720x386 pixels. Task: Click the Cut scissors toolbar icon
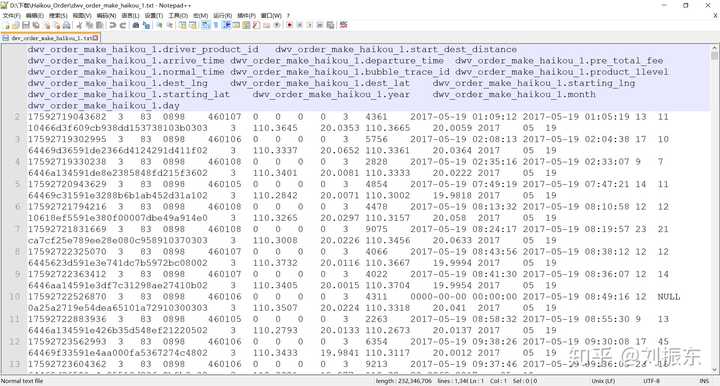(x=79, y=25)
